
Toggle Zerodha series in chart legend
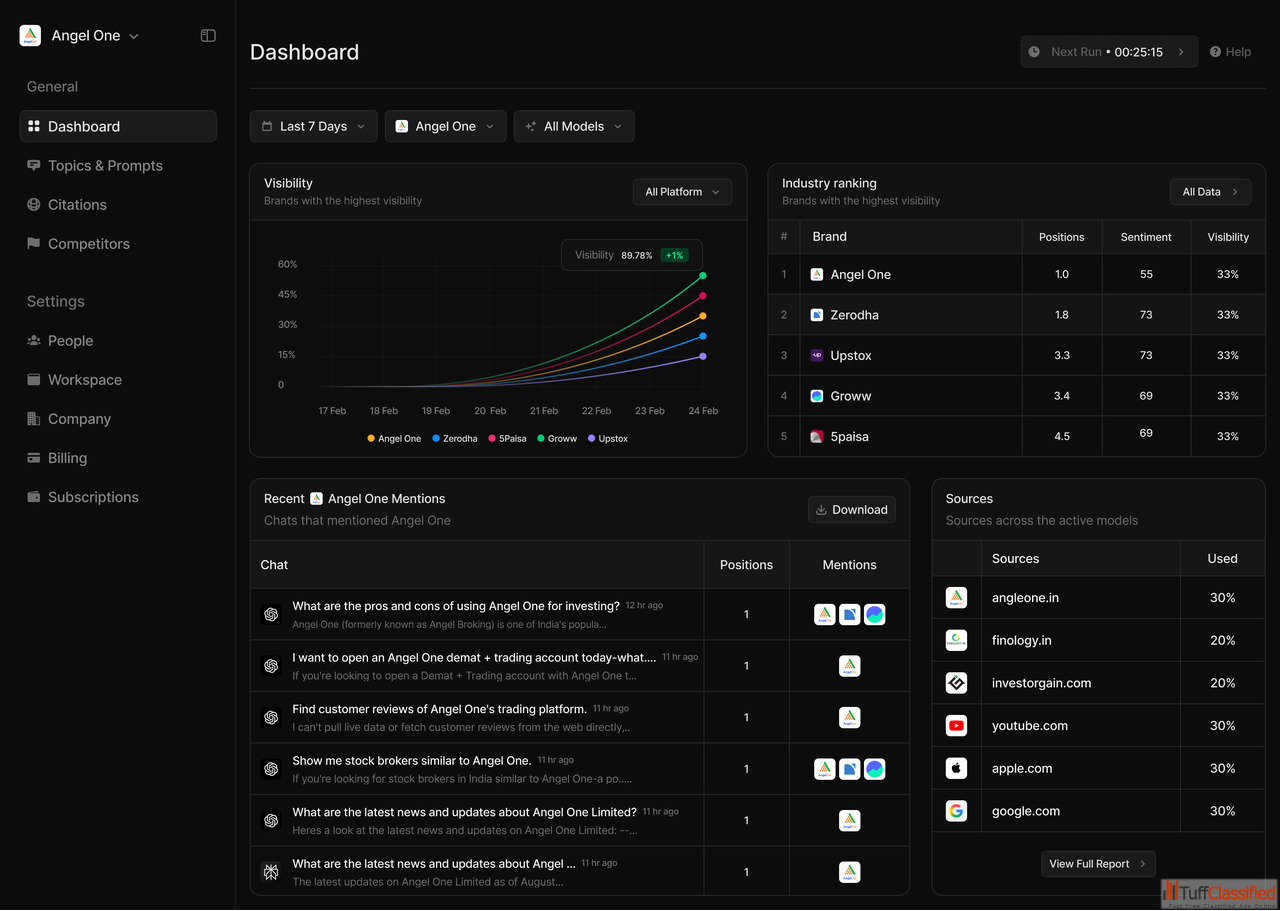point(454,439)
